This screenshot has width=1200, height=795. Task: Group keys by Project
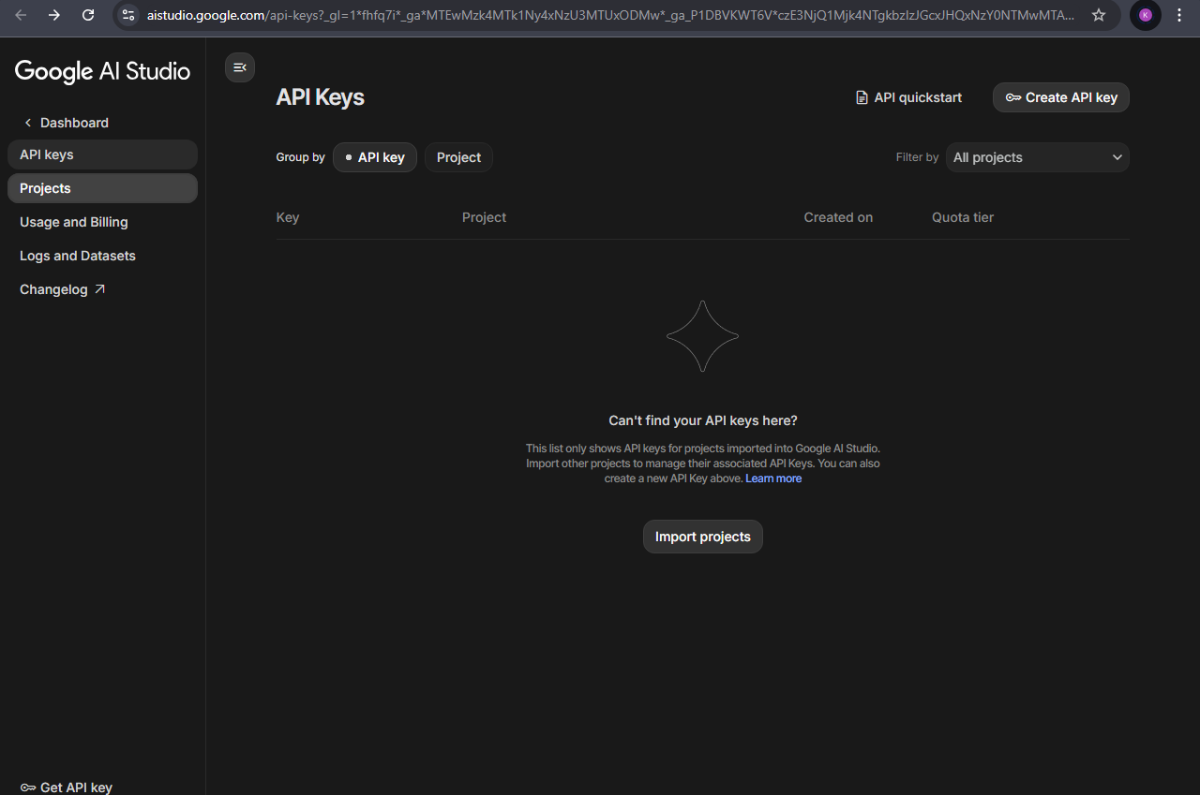pyautogui.click(x=459, y=157)
